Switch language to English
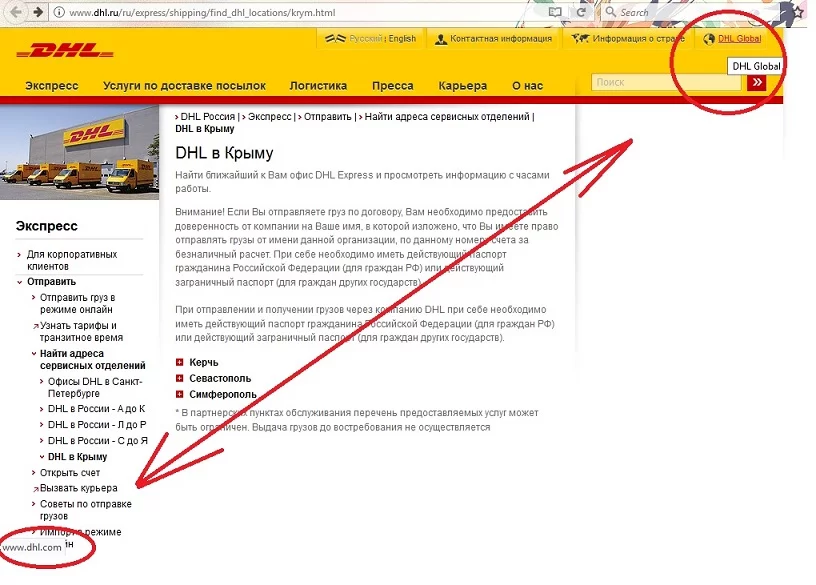 402,39
